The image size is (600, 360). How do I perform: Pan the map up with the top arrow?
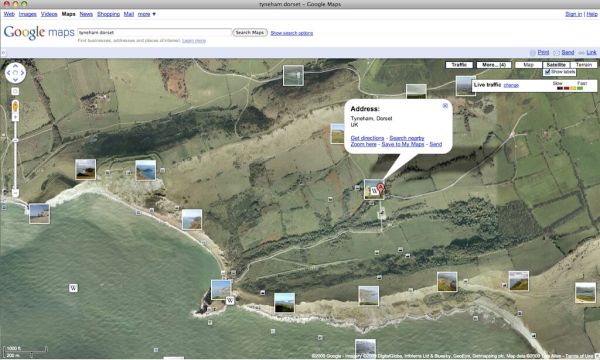tap(15, 66)
